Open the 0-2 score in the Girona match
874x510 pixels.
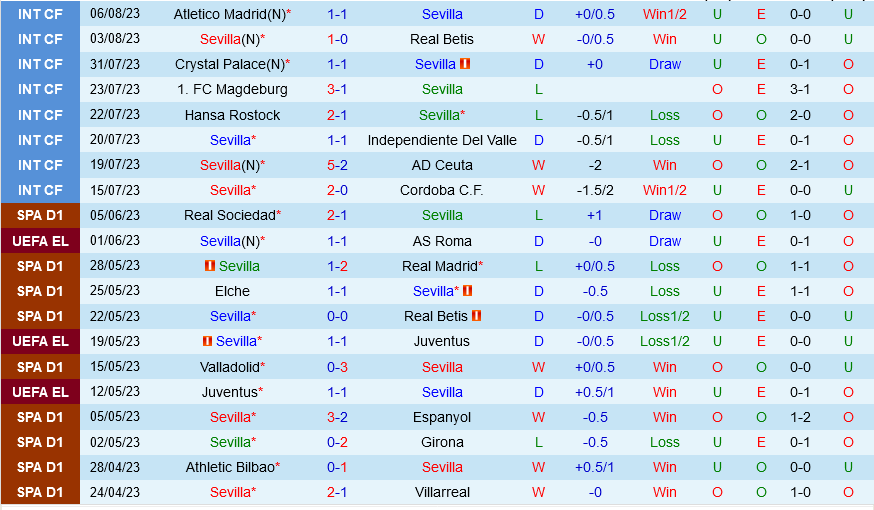(x=337, y=442)
